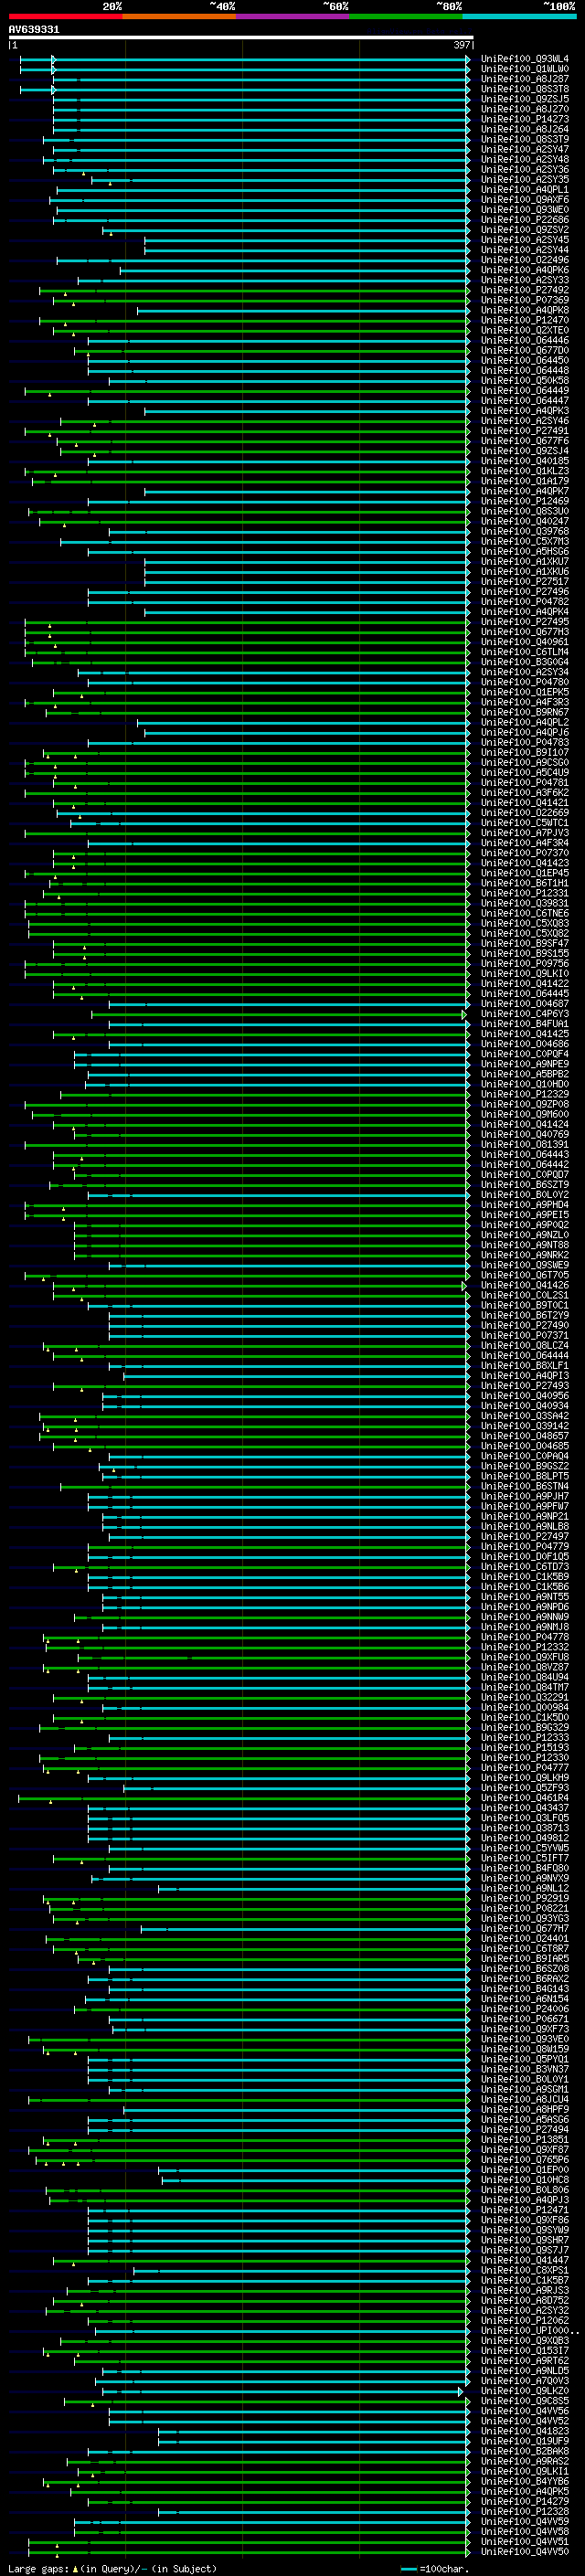The width and height of the screenshot is (585, 2576).
Task: Click the green ~80% identity legend segment
Action: click(406, 17)
